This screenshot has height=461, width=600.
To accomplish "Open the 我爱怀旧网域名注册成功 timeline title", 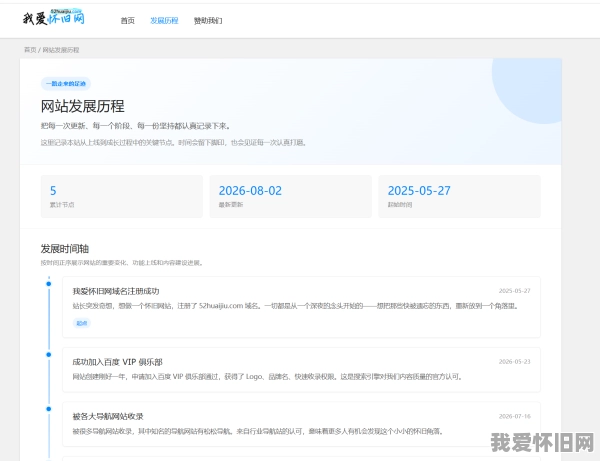I will (x=116, y=291).
